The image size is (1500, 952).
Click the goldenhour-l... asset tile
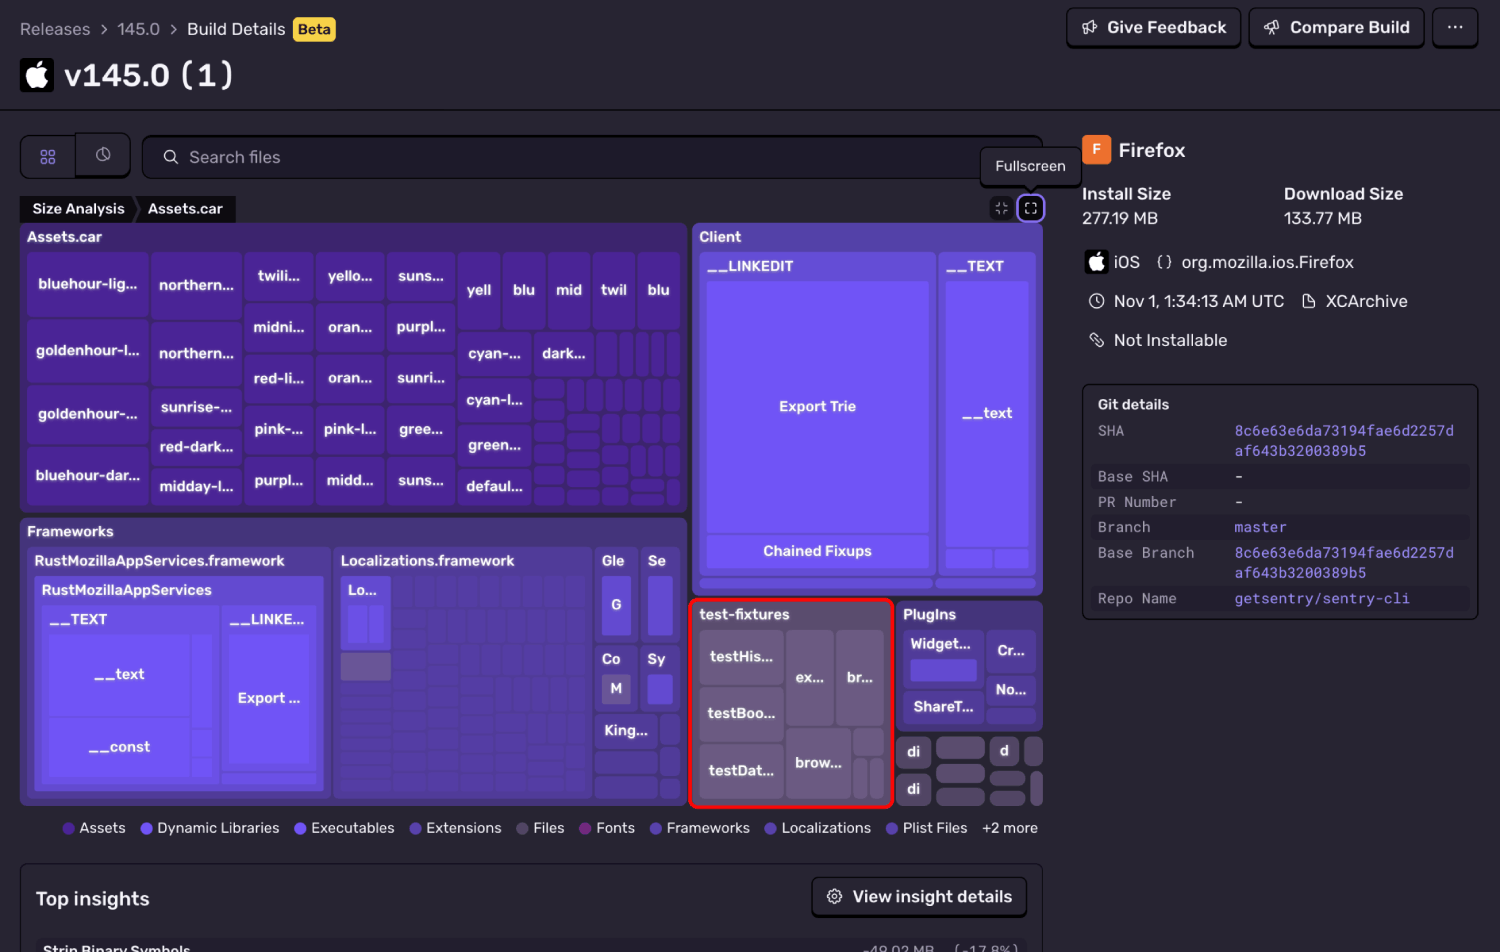(x=88, y=351)
